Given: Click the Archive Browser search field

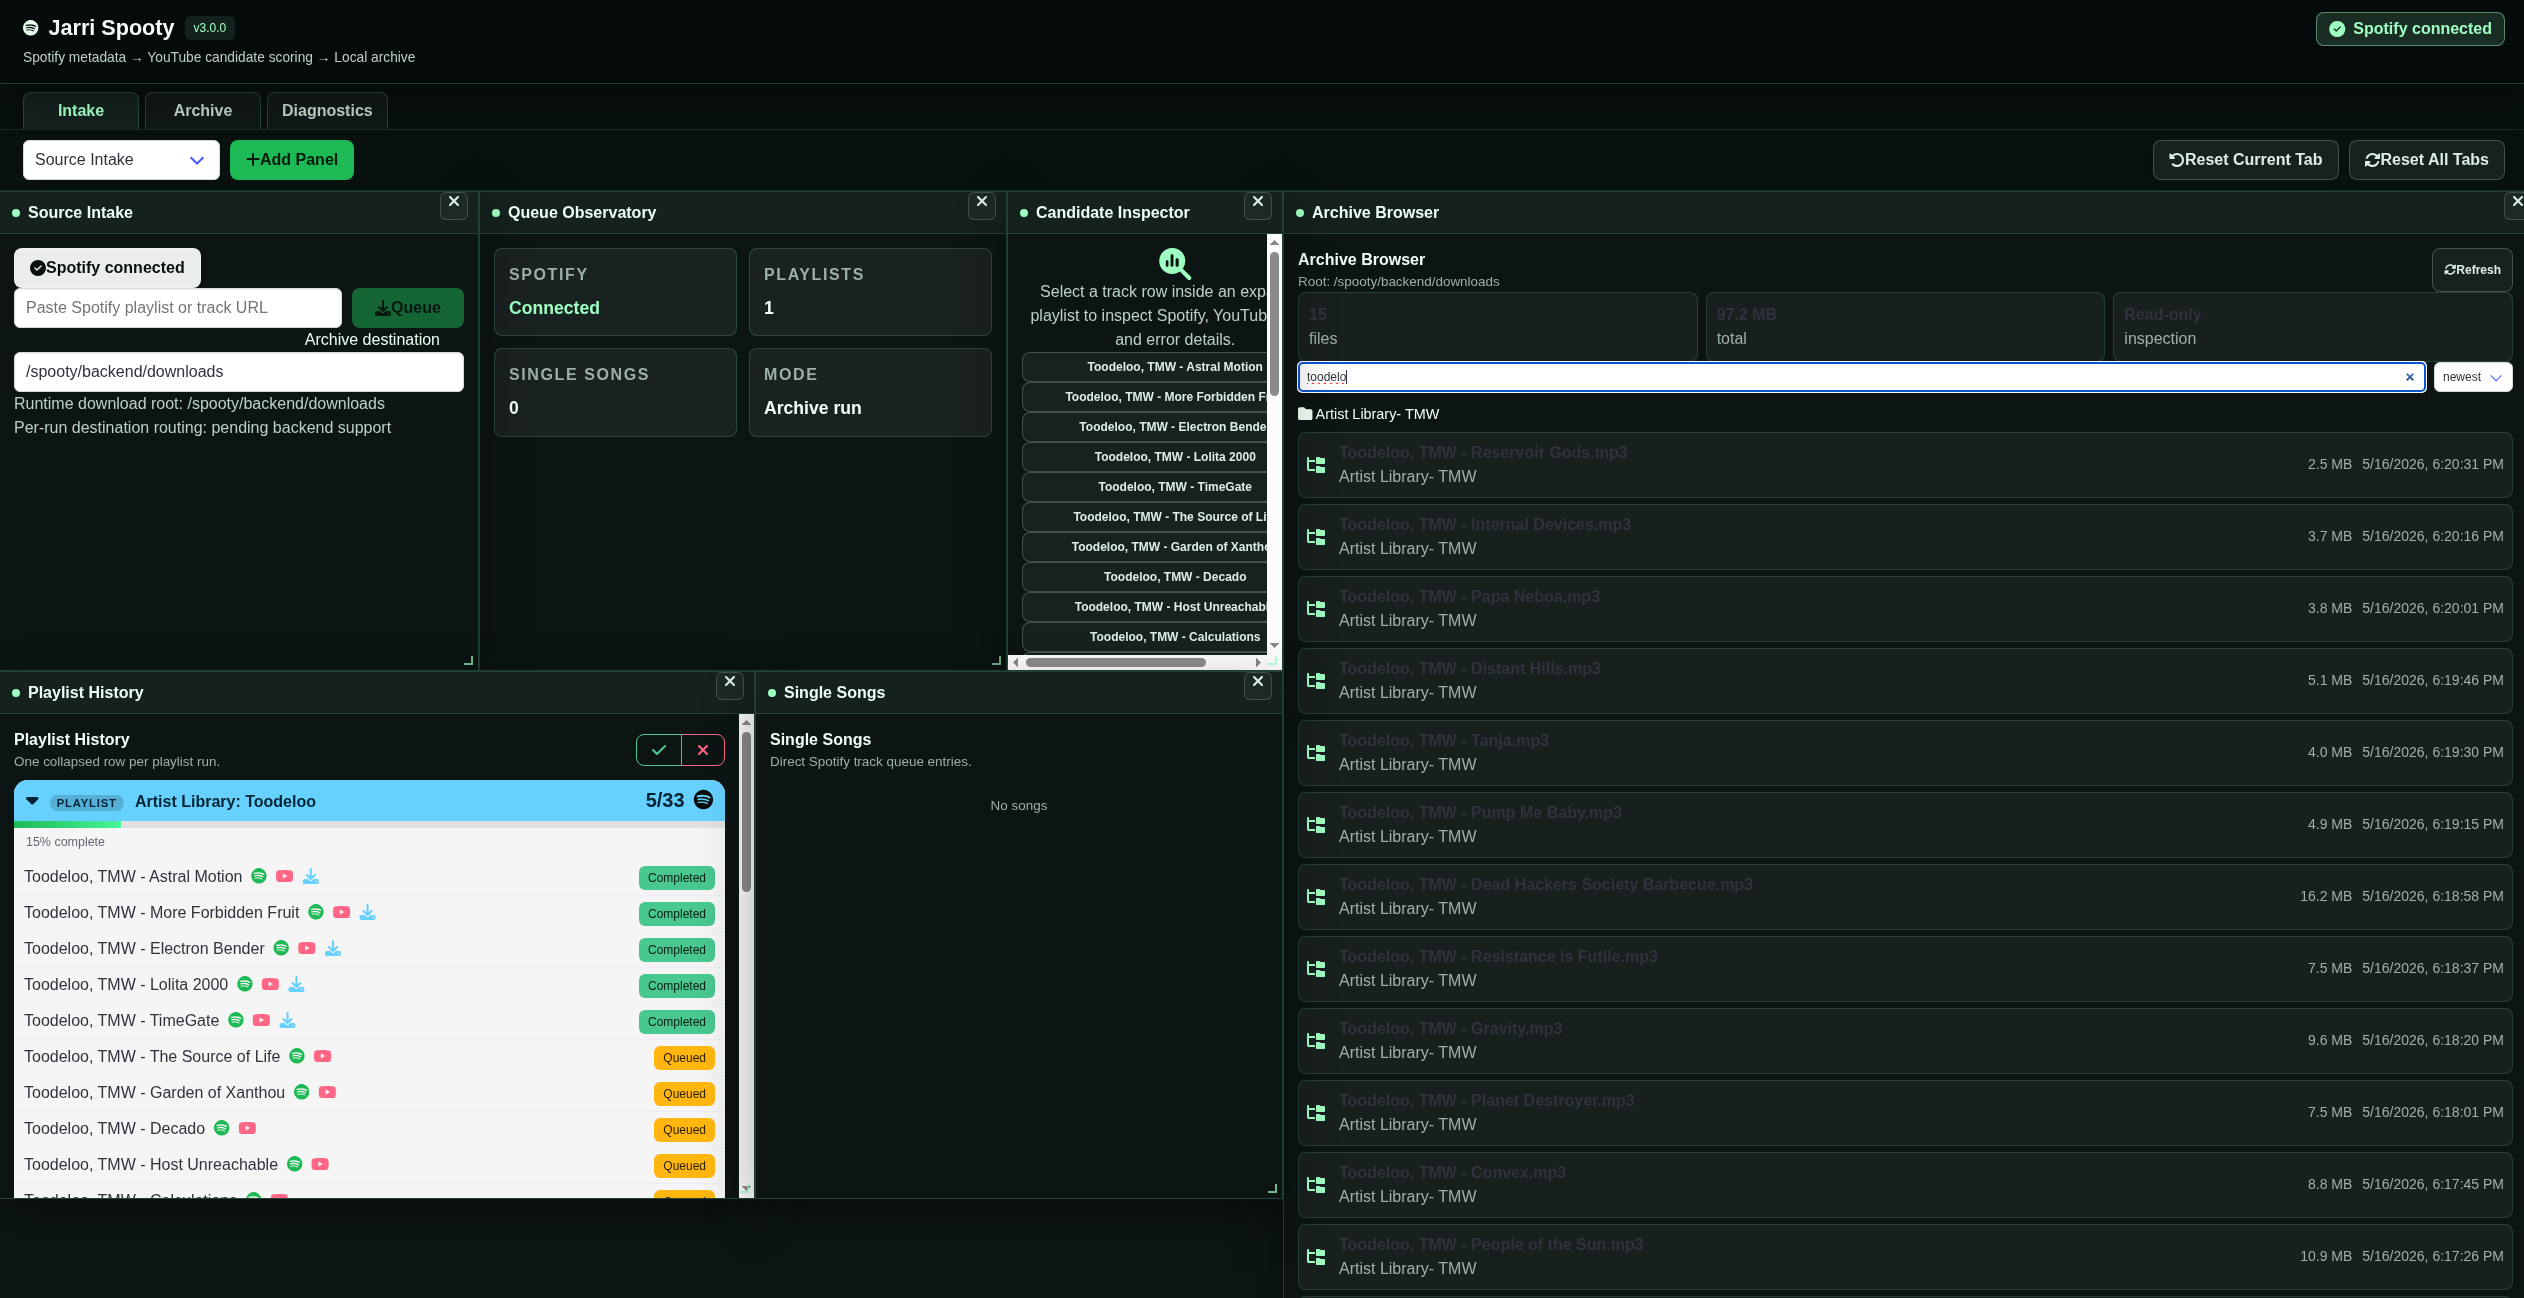Looking at the screenshot, I should click(x=1862, y=377).
